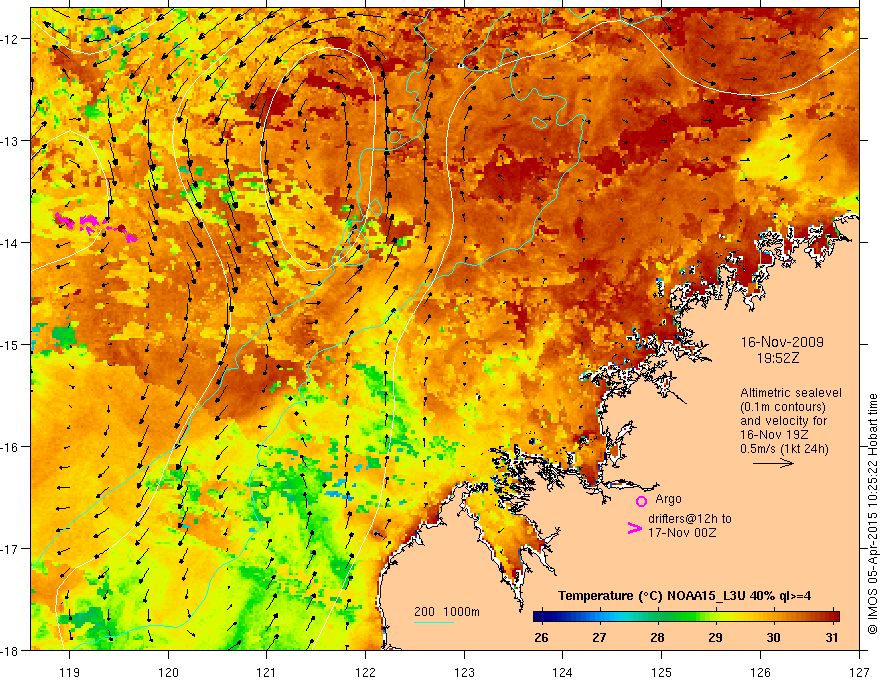Click the temperature color bar
Image resolution: width=880 pixels, height=680 pixels.
tap(686, 617)
